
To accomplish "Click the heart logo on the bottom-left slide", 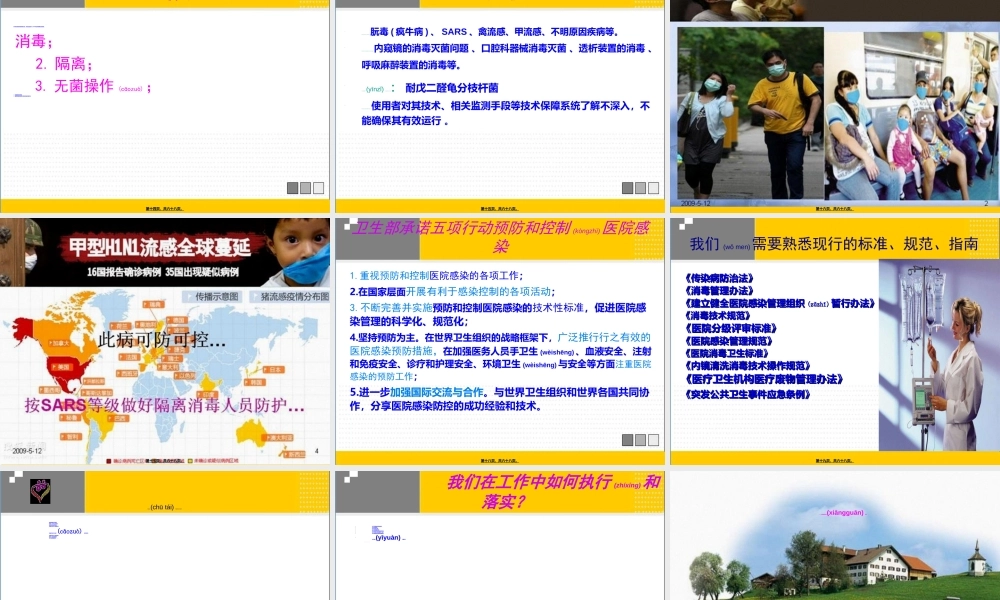I will tap(40, 489).
